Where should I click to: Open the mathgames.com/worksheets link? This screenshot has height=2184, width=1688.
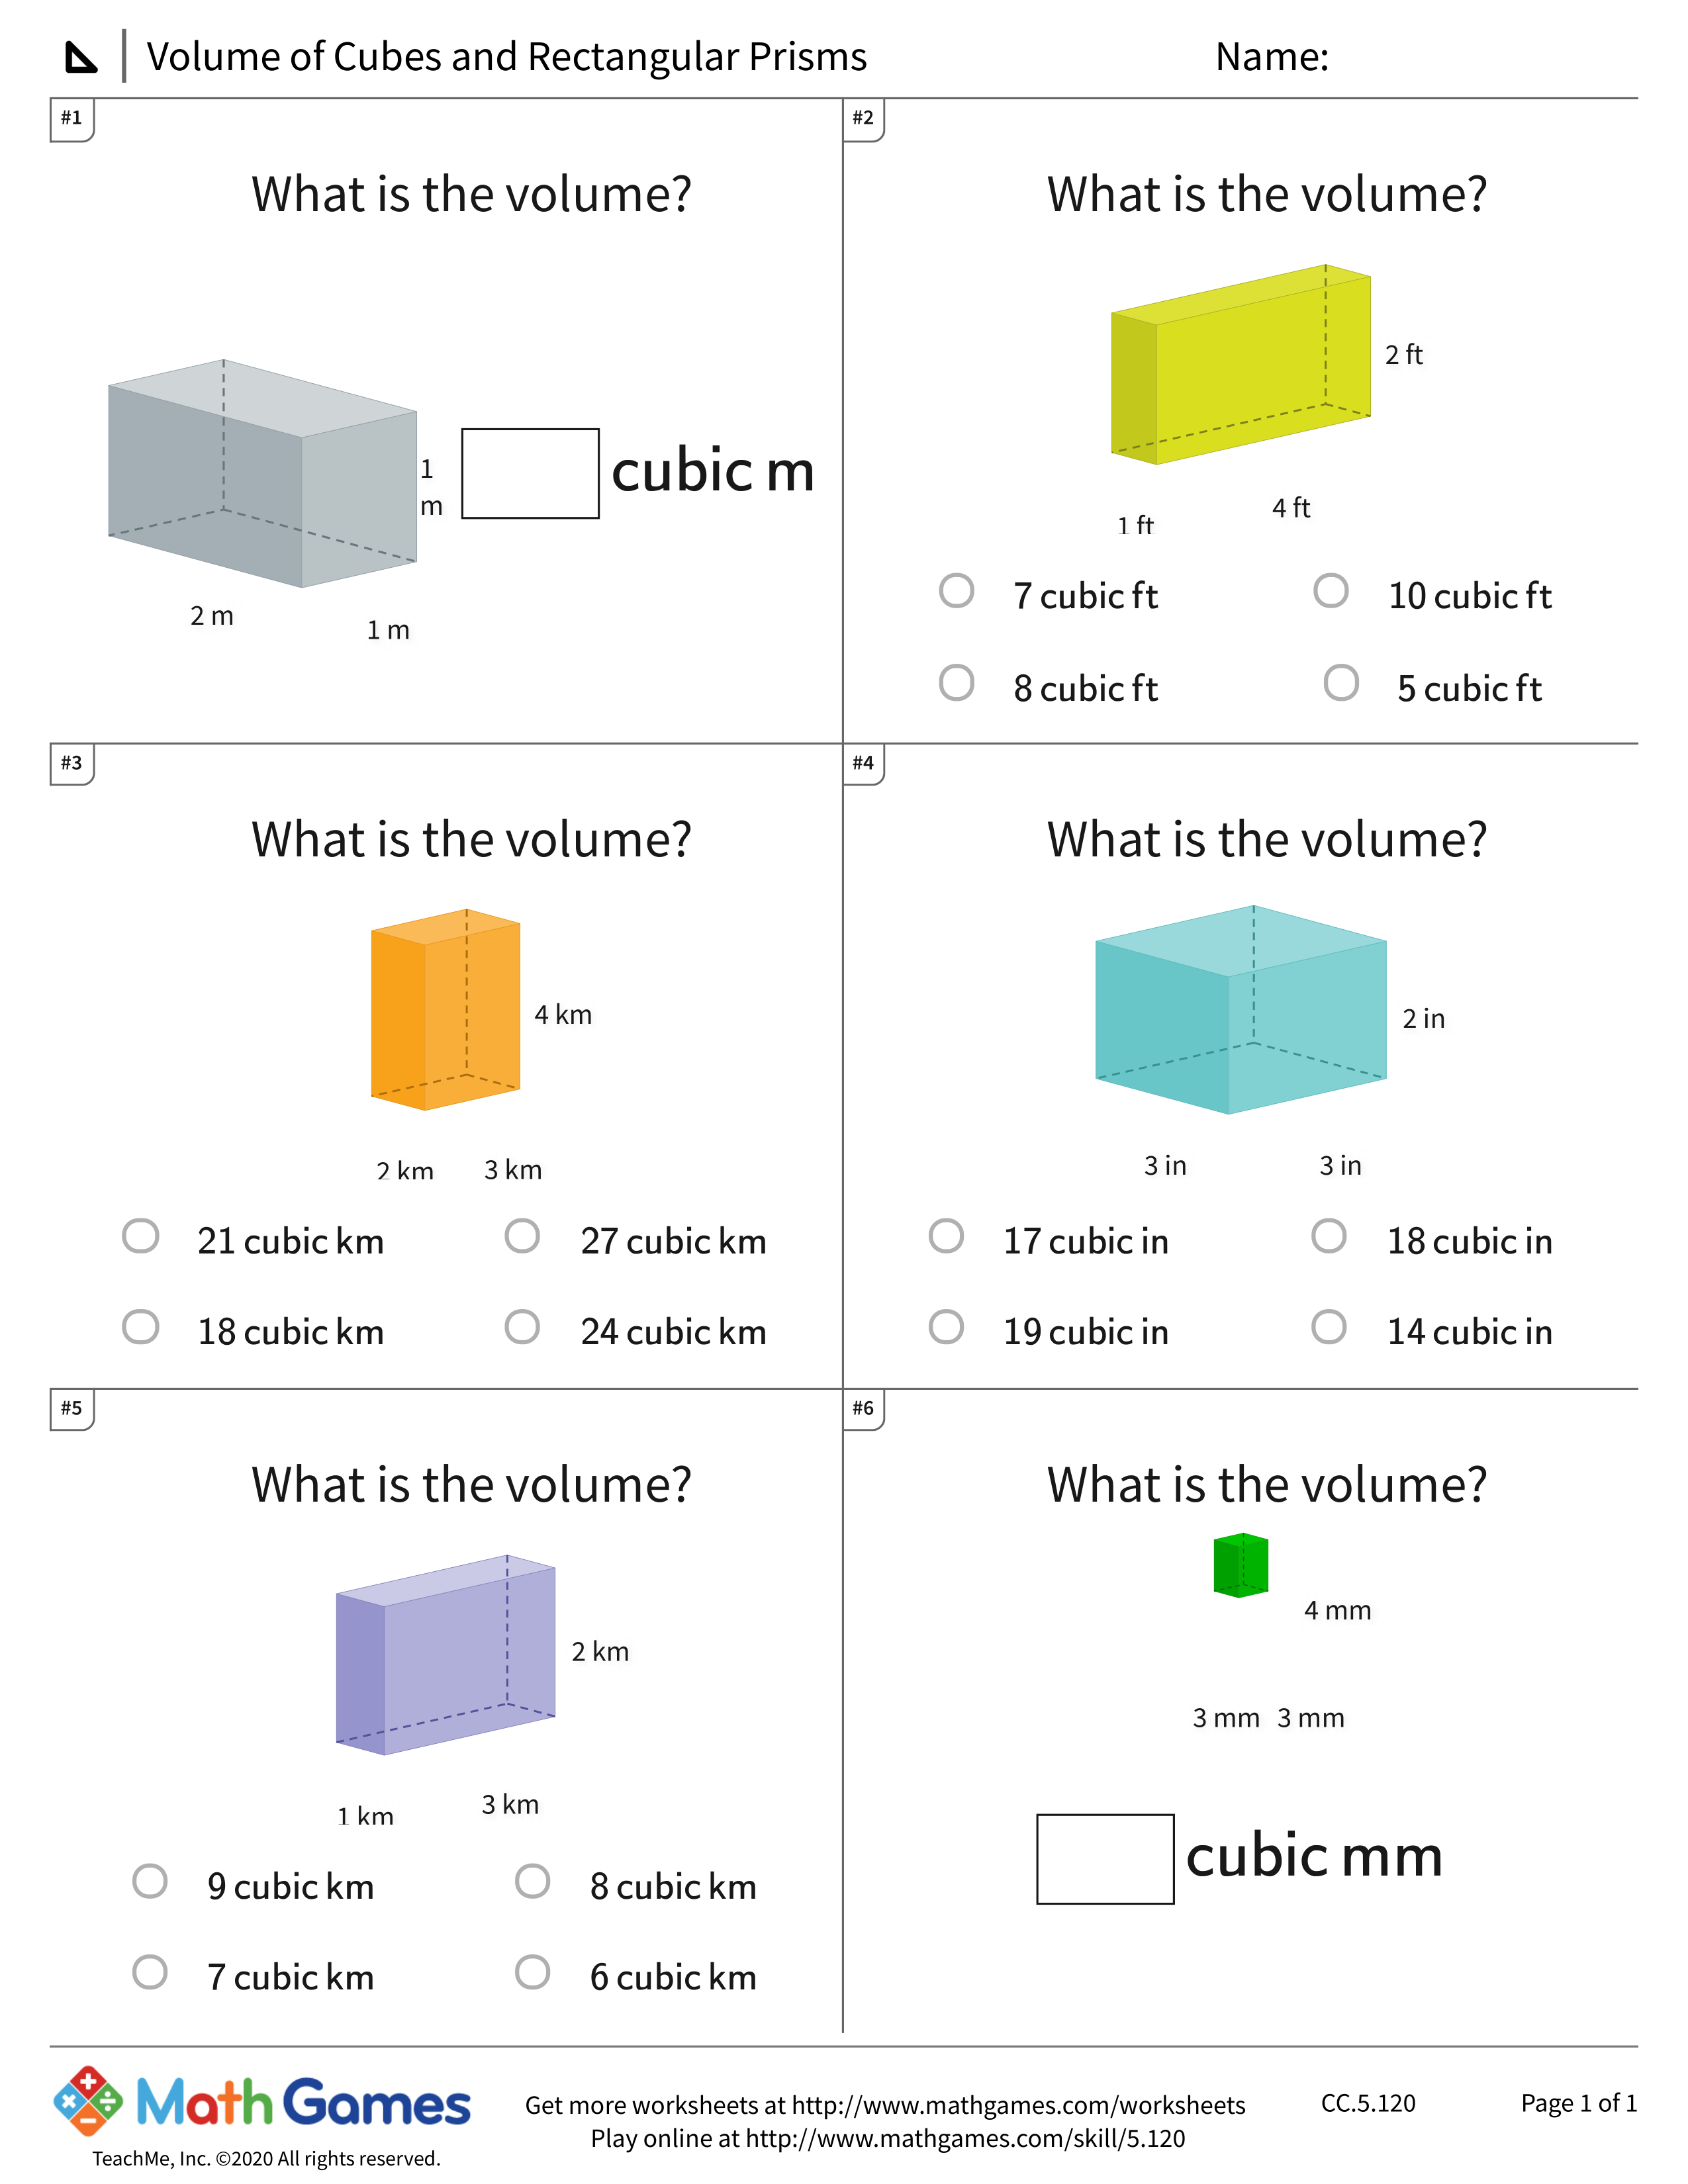tap(1018, 2105)
